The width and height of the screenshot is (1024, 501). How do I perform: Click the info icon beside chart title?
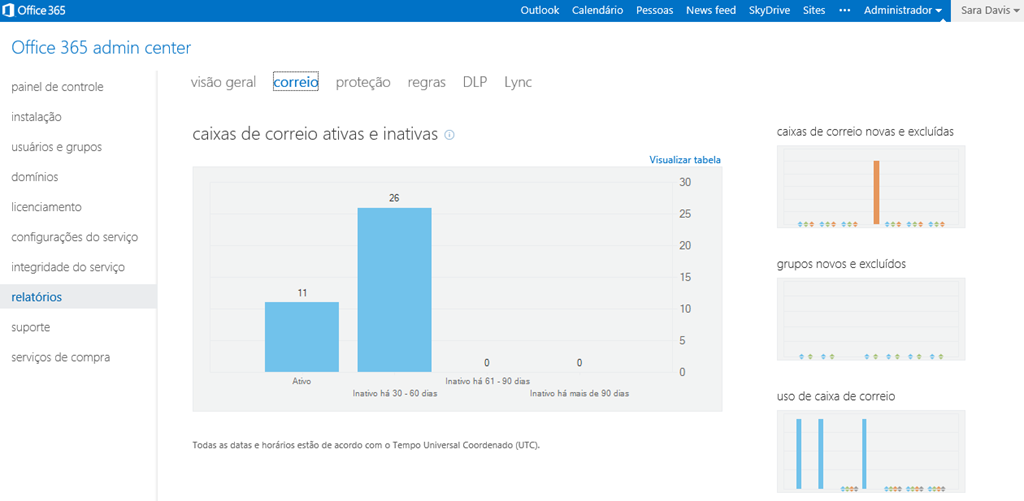[449, 134]
